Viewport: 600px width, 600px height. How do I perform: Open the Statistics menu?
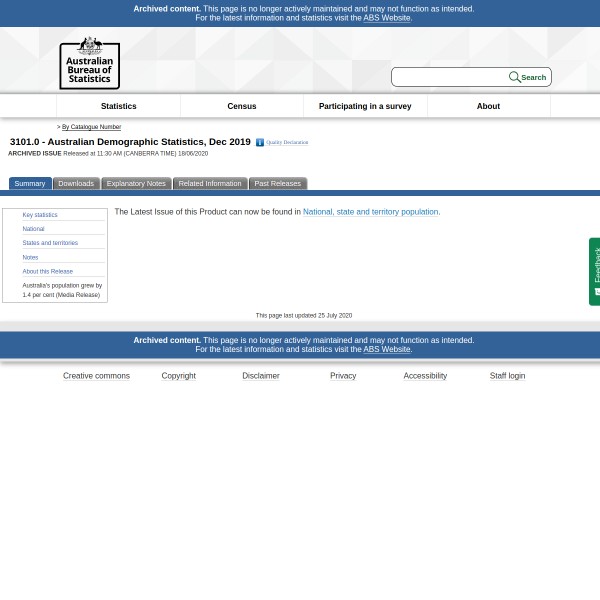coord(118,106)
